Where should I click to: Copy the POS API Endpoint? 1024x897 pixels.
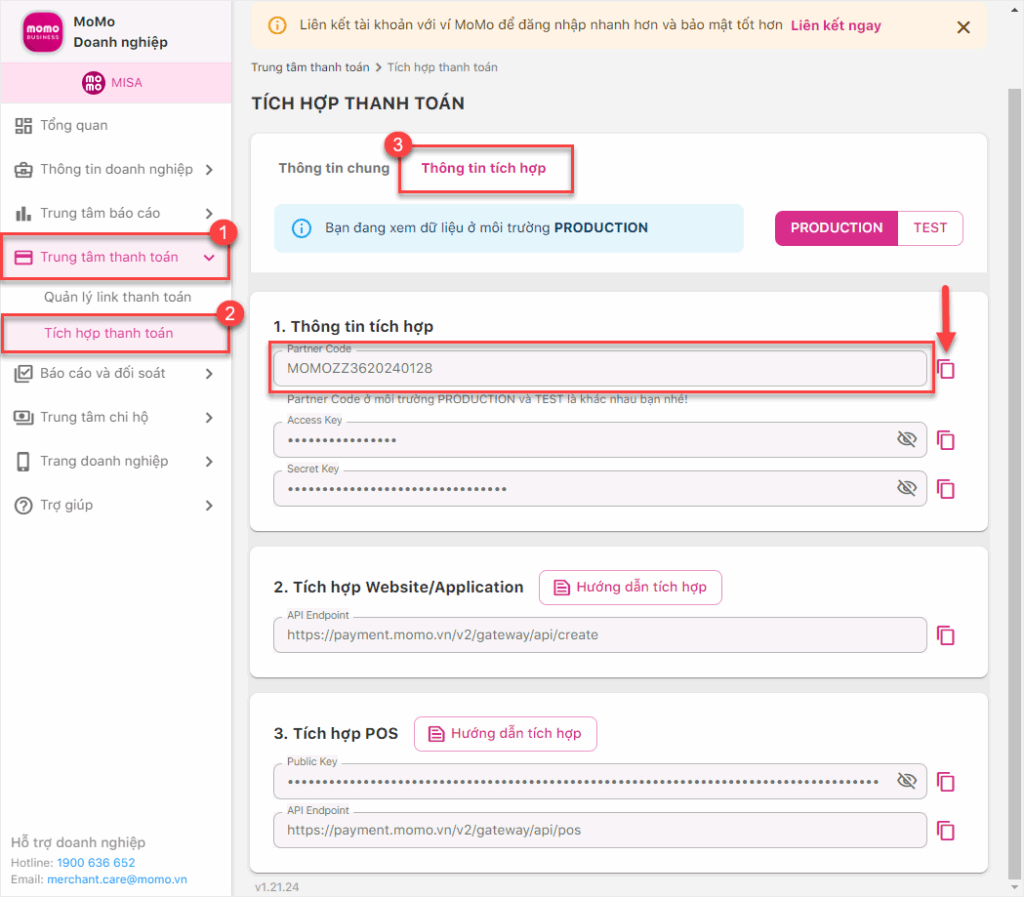(x=946, y=830)
